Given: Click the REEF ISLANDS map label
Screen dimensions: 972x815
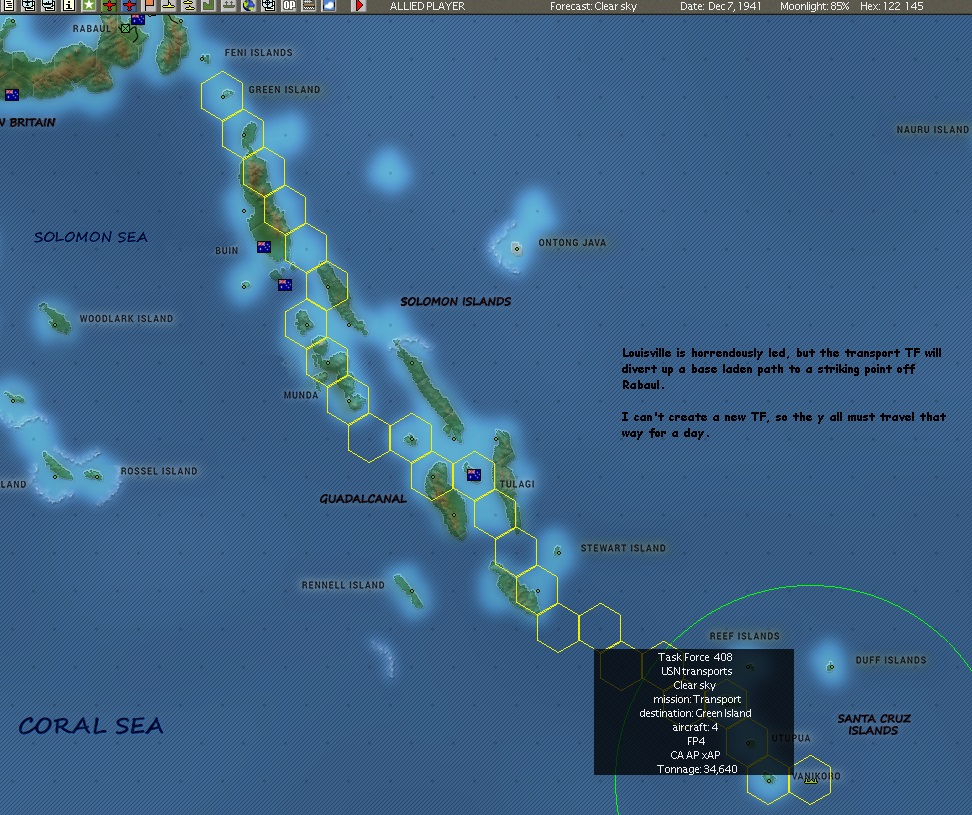Looking at the screenshot, I should pos(744,636).
